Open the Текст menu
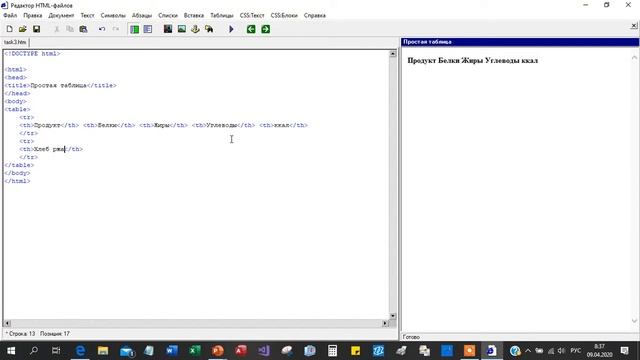Image resolution: width=640 pixels, height=360 pixels. click(x=87, y=15)
